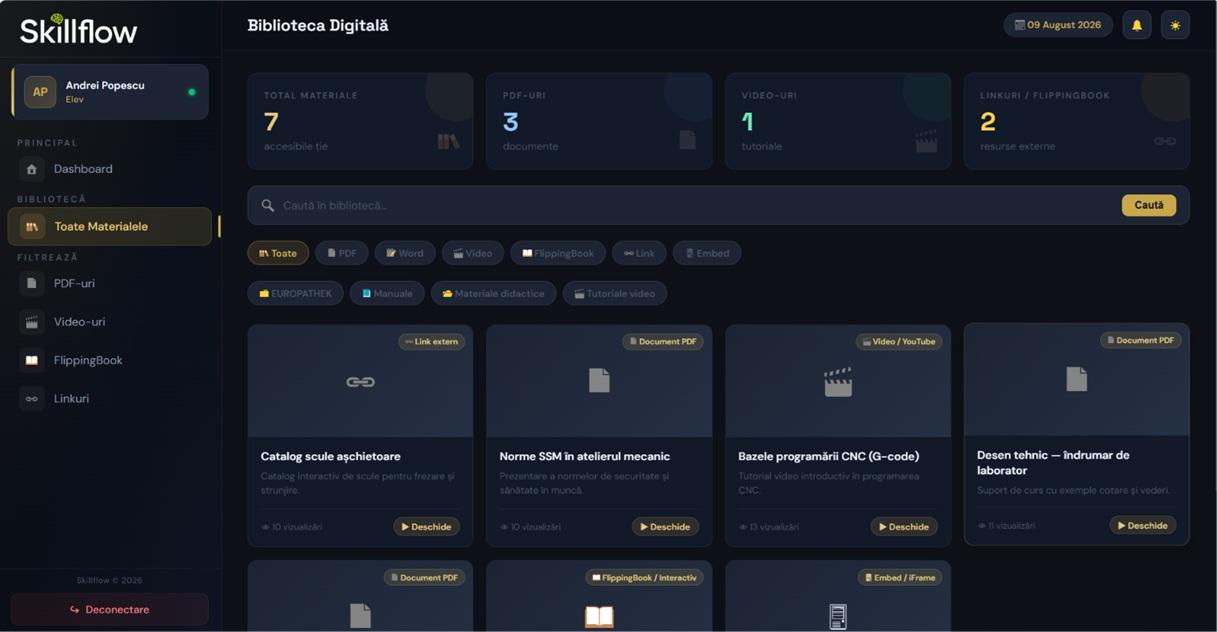Click Andrei Popescu profile name
The height and width of the screenshot is (632, 1217).
(105, 86)
